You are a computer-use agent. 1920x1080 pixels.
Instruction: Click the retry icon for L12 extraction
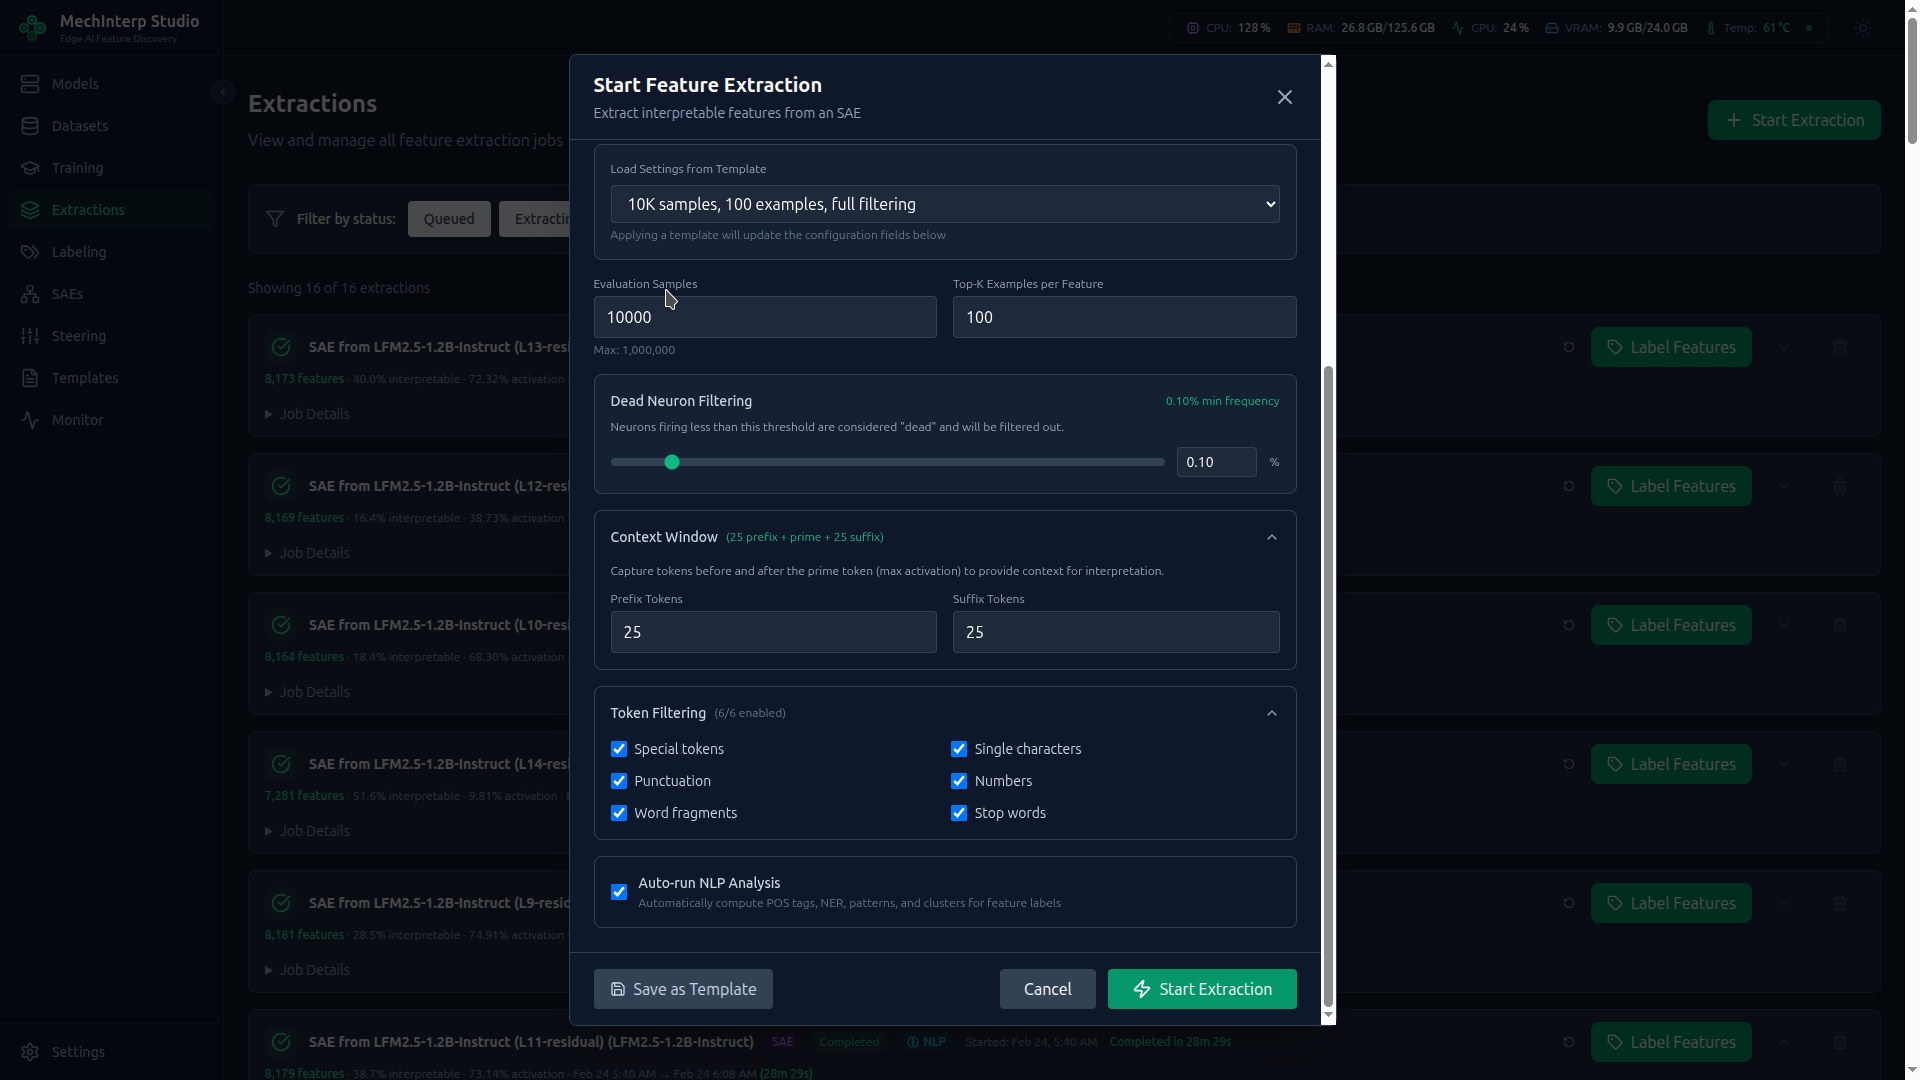point(1568,486)
